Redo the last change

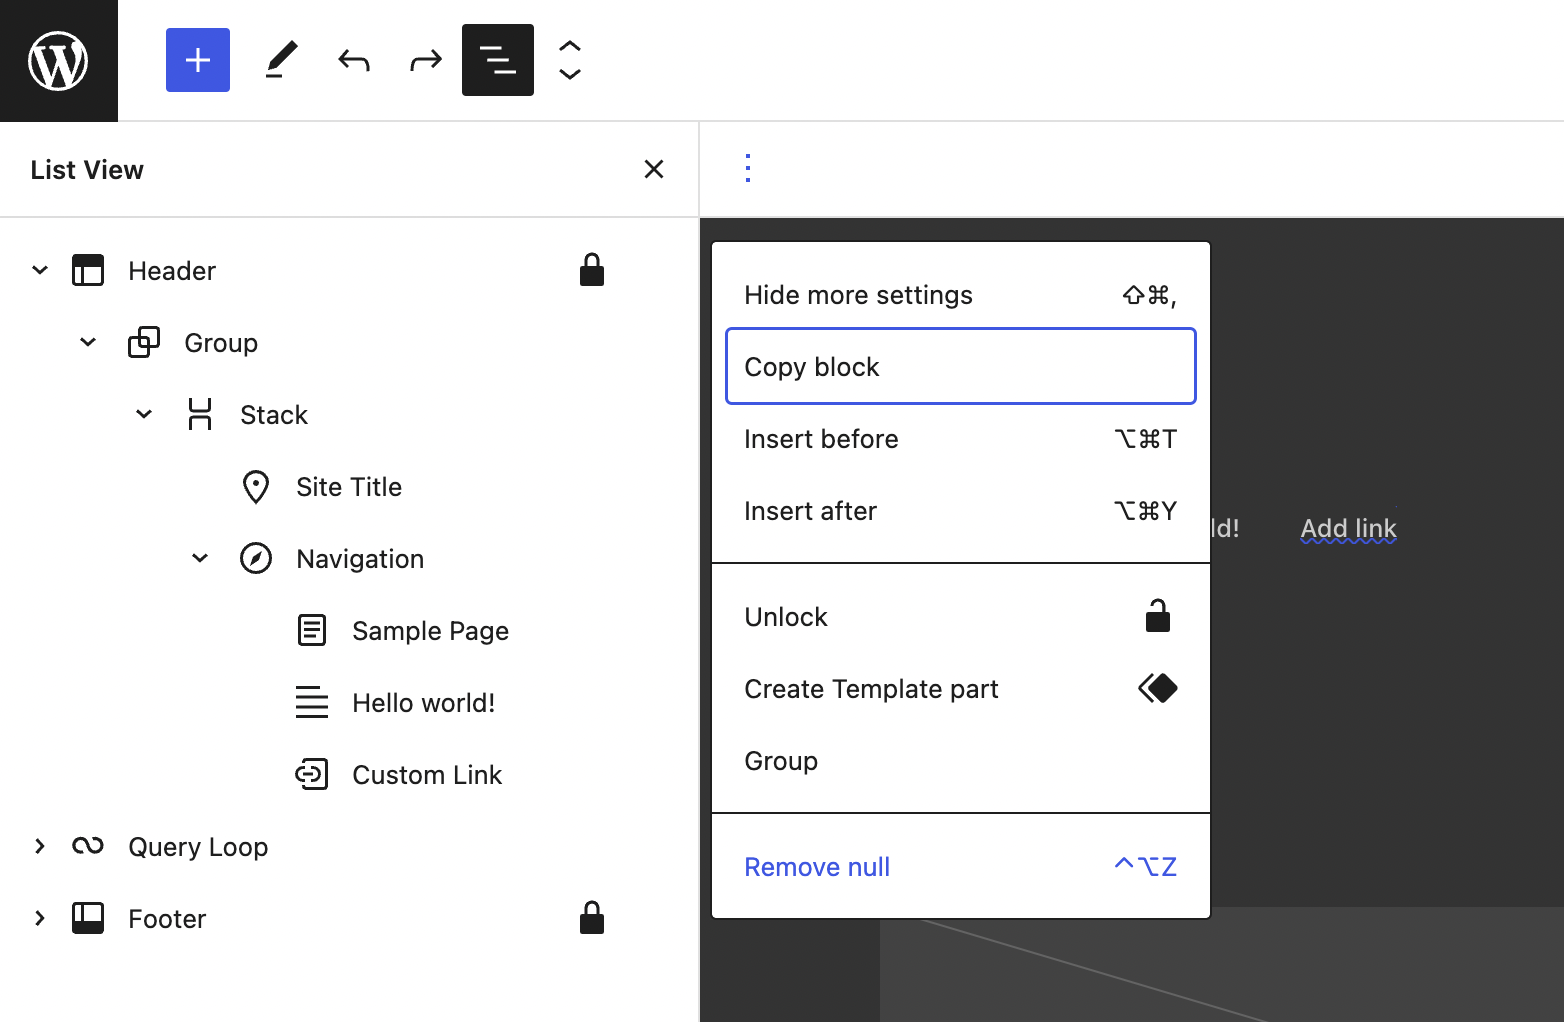[426, 60]
